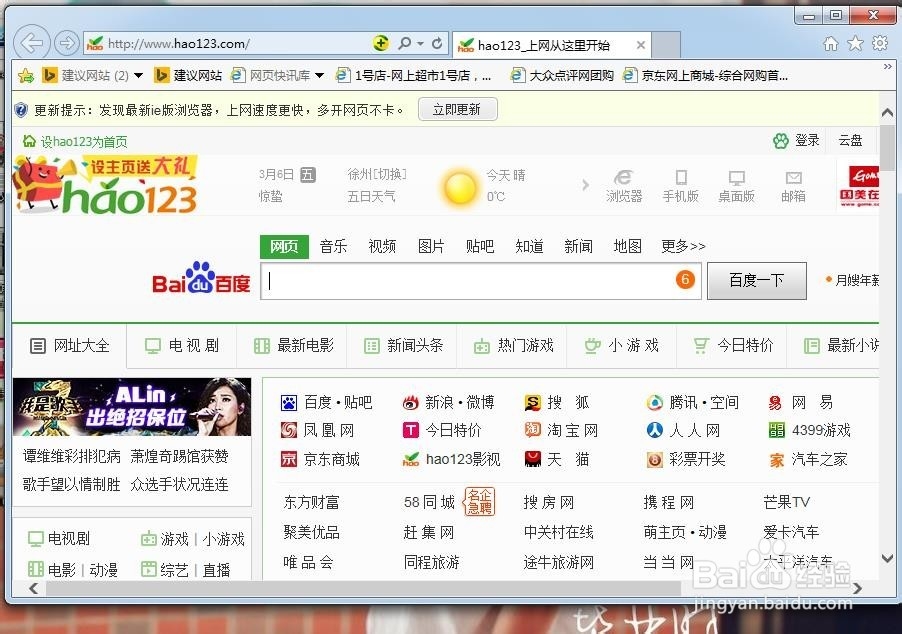Image resolution: width=902 pixels, height=634 pixels.
Task: Open the 桌面版 desktop icon
Action: 736,186
